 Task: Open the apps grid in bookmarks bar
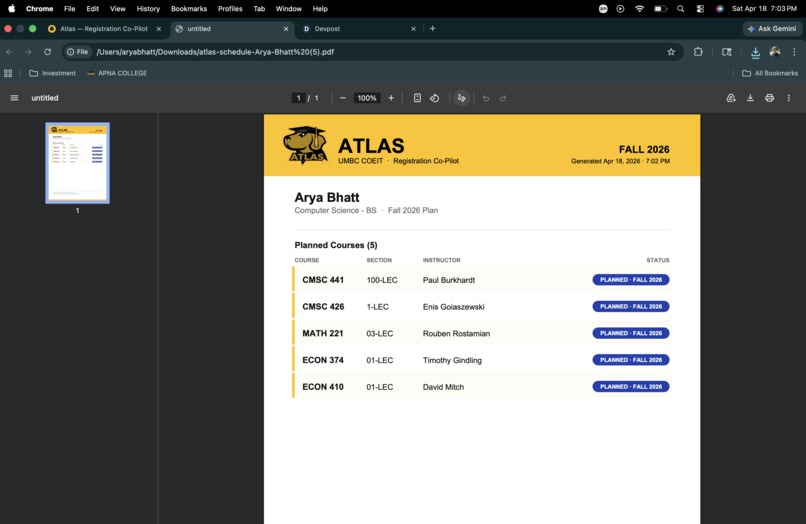(8, 73)
